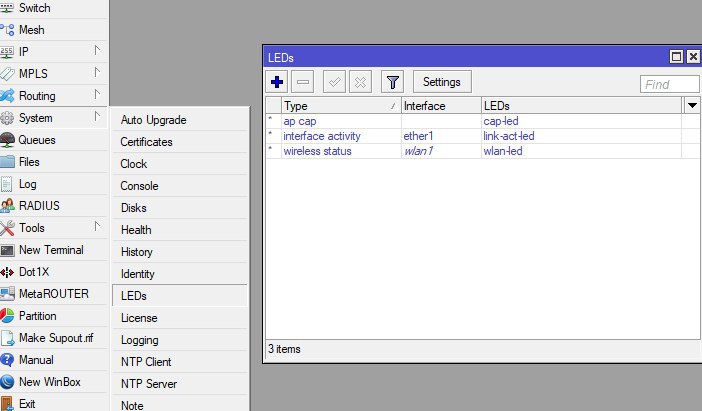Open NTP Server in System menu

click(x=180, y=384)
